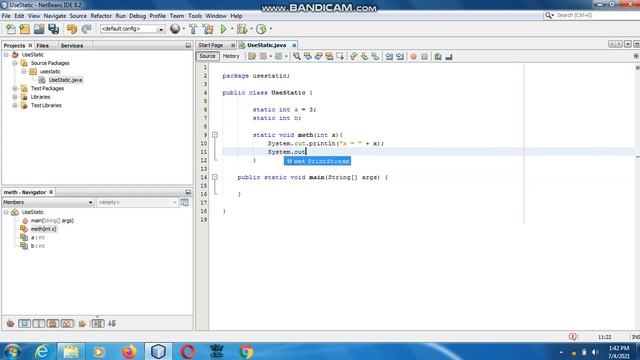Click the Search (Ctrl+I) field
Screen dimensions: 640x360
click(x=596, y=15)
